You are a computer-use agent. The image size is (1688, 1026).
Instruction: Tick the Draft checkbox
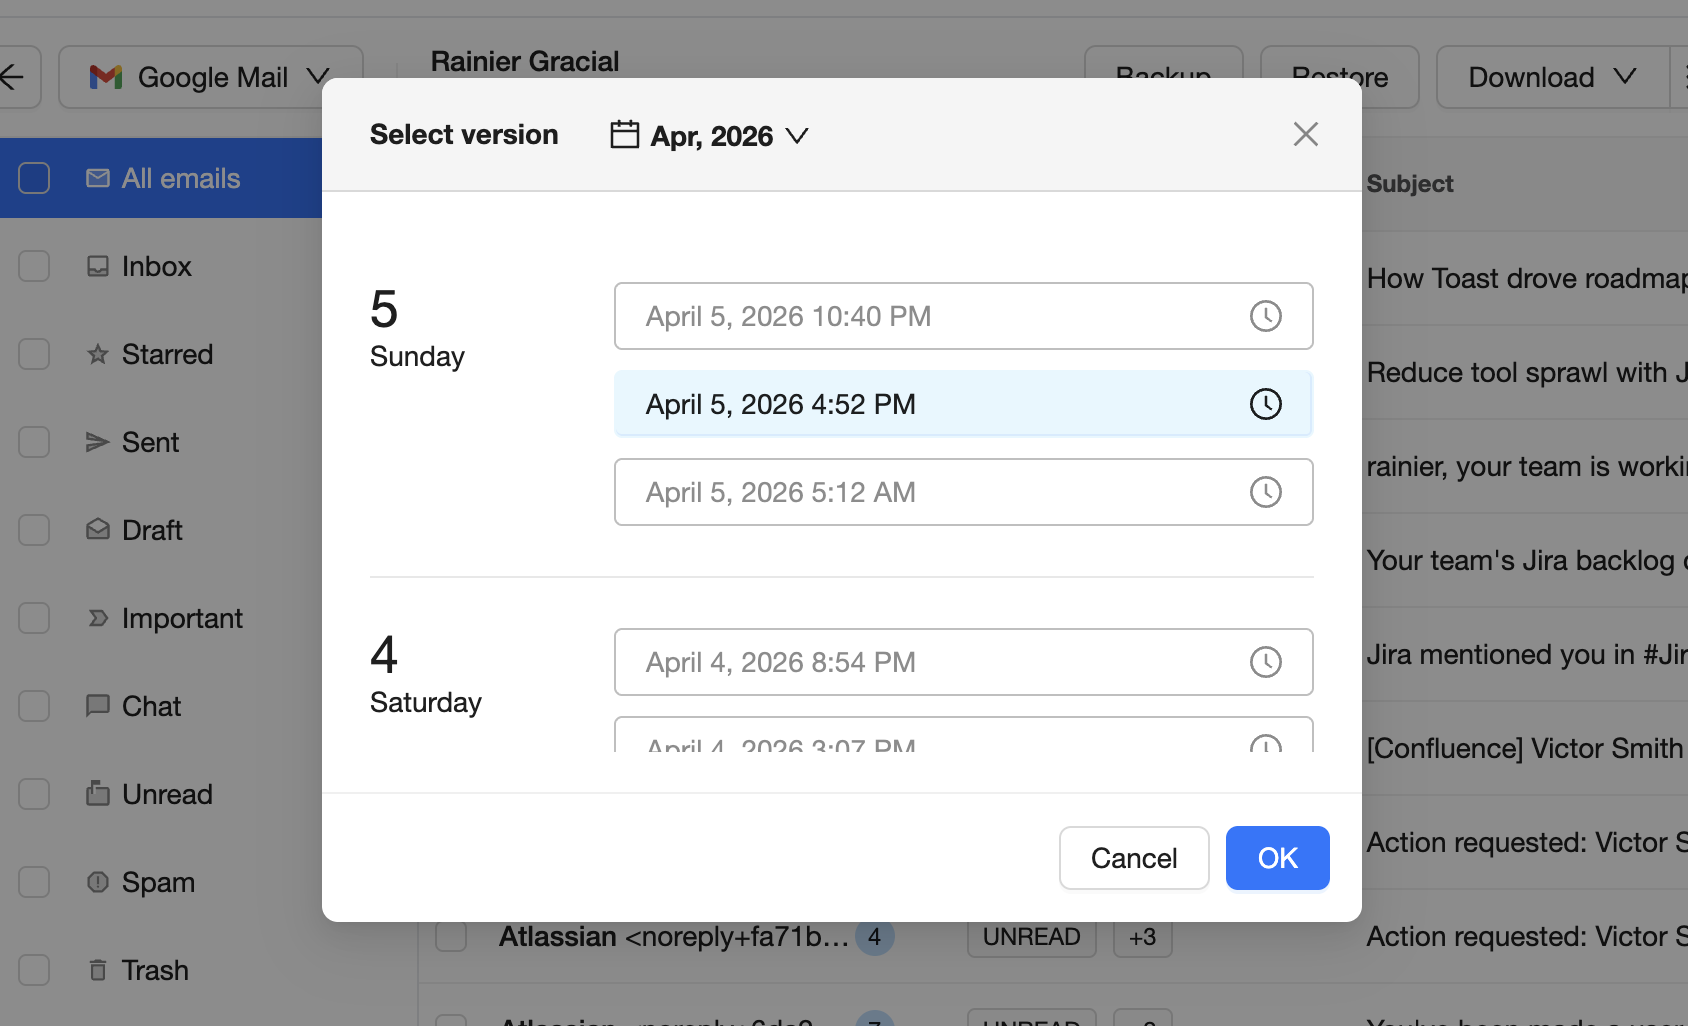click(34, 530)
